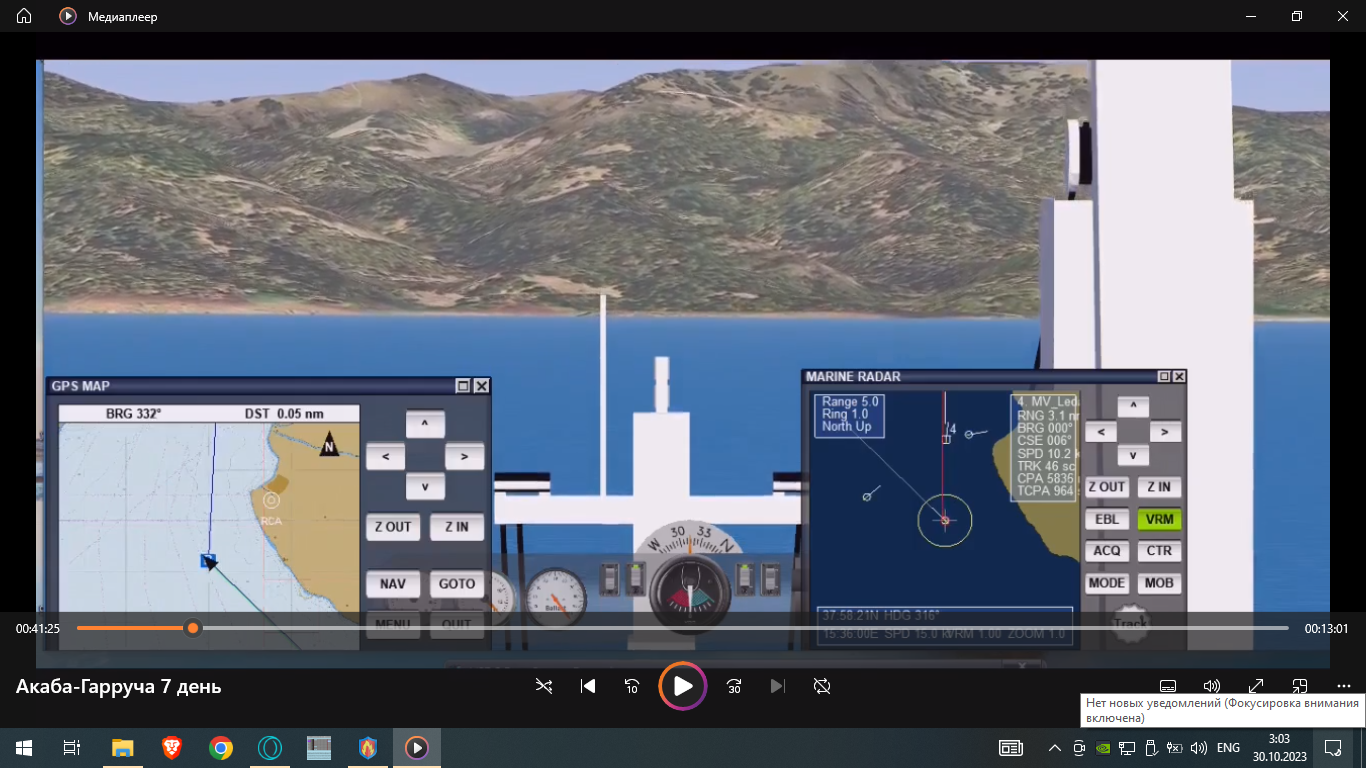This screenshot has width=1366, height=768.
Task: Click Z IN in Marine Radar
Action: (x=1159, y=487)
